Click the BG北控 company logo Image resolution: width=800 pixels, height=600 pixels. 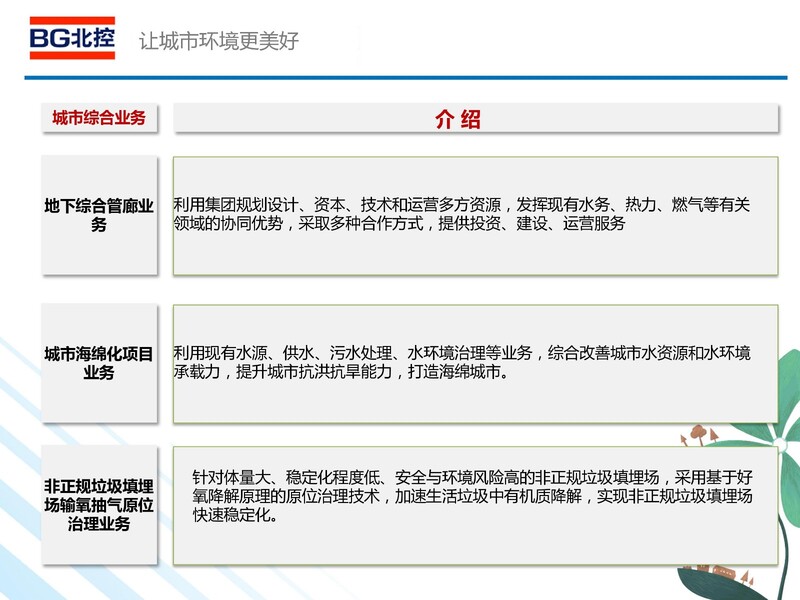pyautogui.click(x=72, y=38)
